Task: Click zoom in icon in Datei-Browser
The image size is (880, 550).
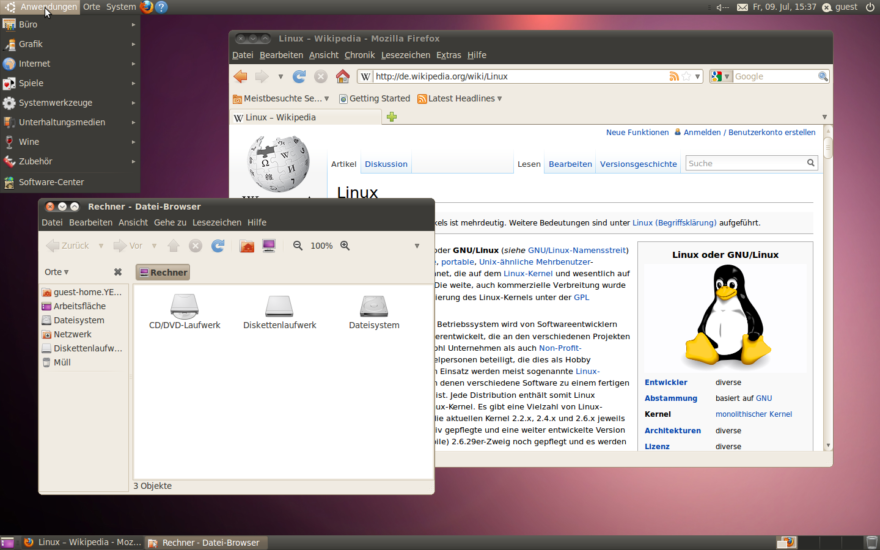Action: (x=345, y=245)
